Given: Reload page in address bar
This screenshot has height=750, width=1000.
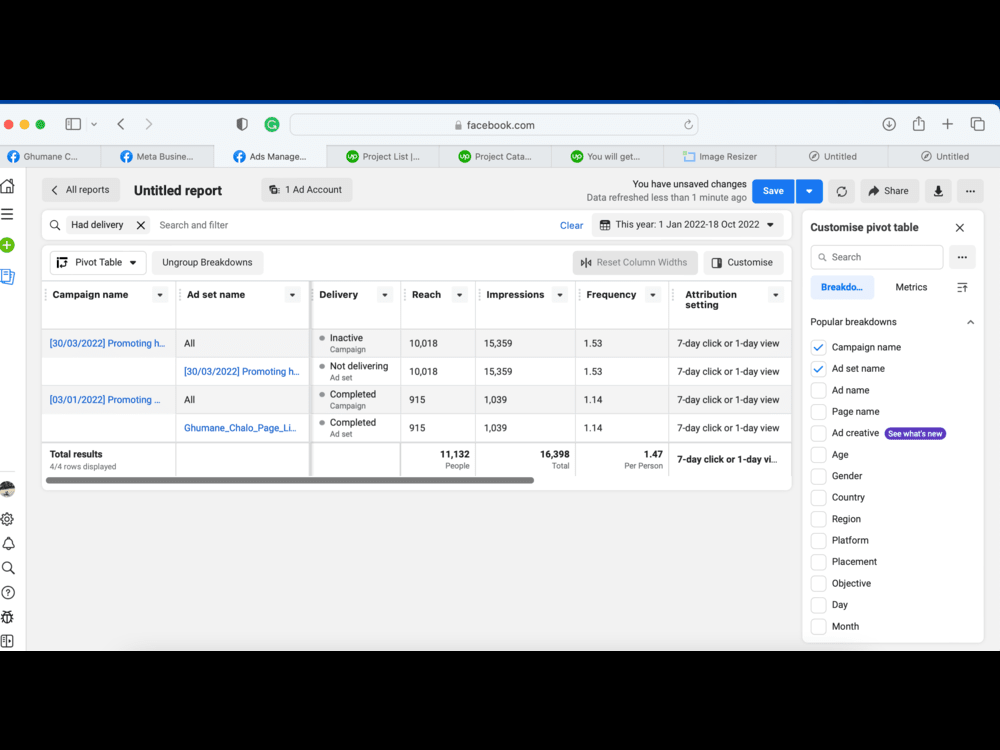Looking at the screenshot, I should tap(688, 125).
